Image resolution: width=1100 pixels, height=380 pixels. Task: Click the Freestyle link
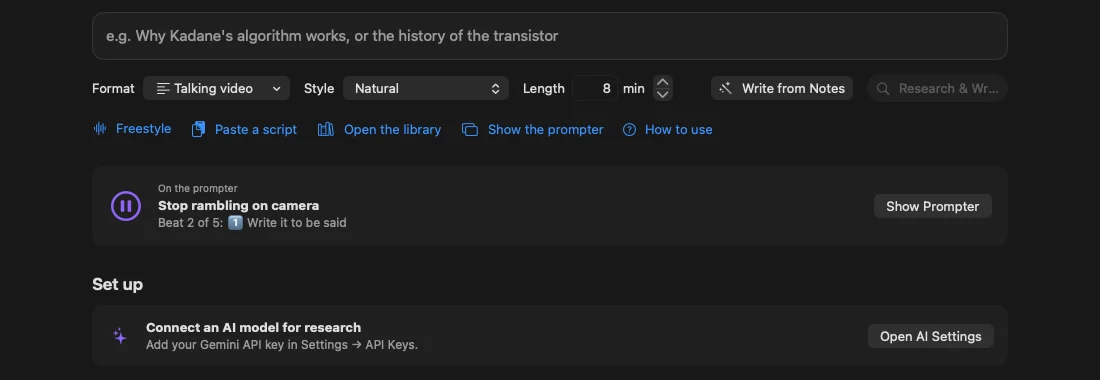[143, 129]
